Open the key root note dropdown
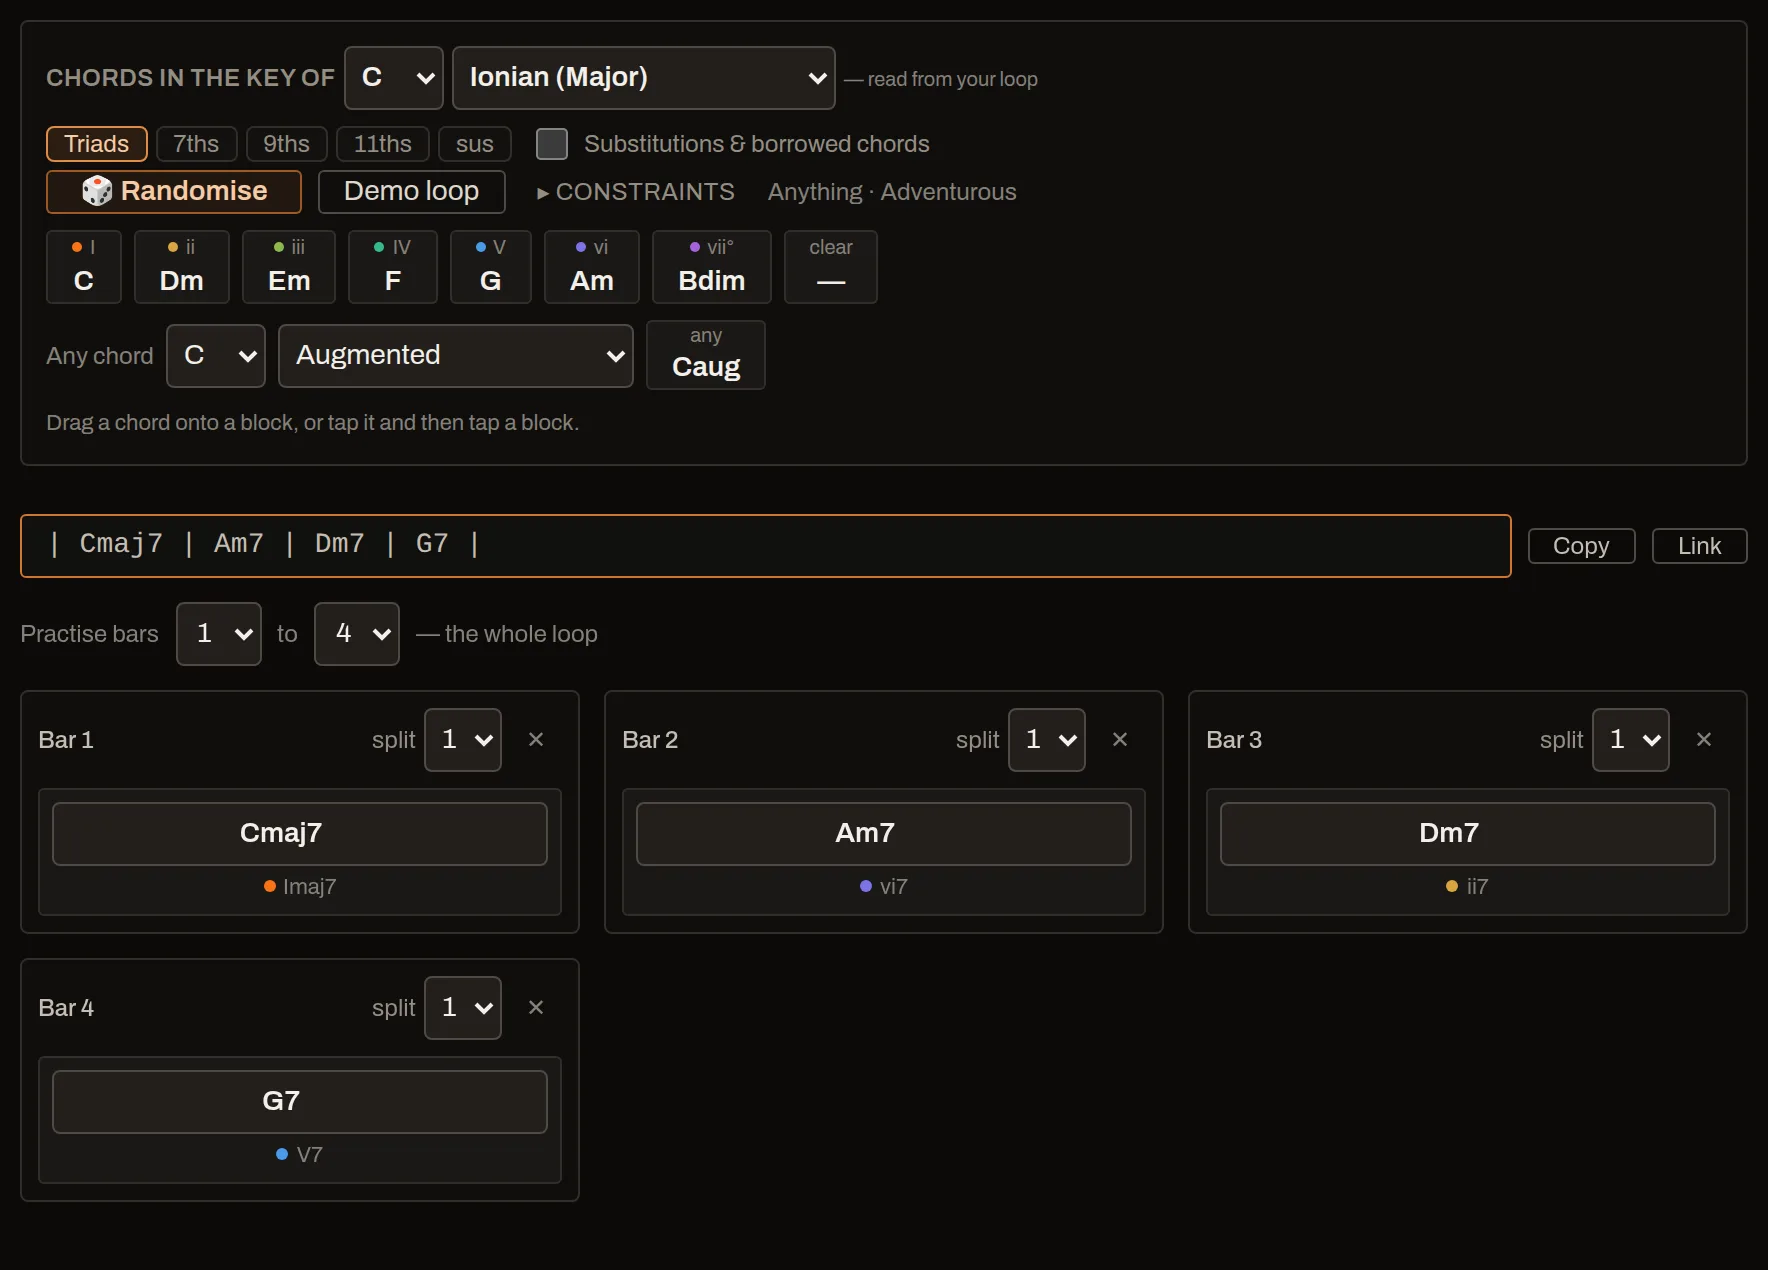 (394, 78)
